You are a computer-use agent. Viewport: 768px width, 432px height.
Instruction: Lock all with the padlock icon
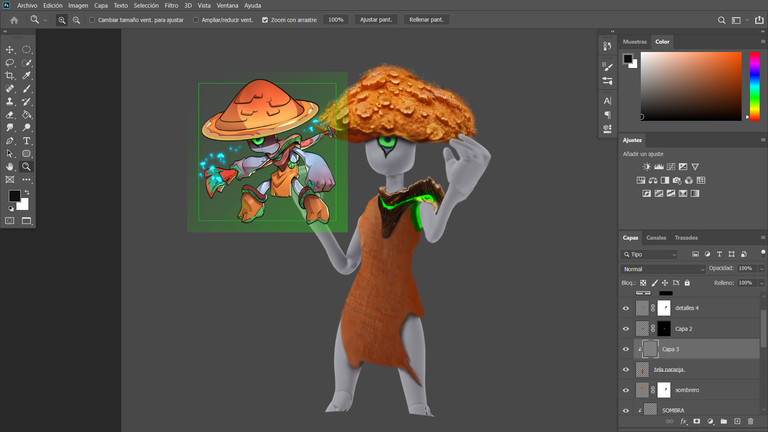click(687, 283)
